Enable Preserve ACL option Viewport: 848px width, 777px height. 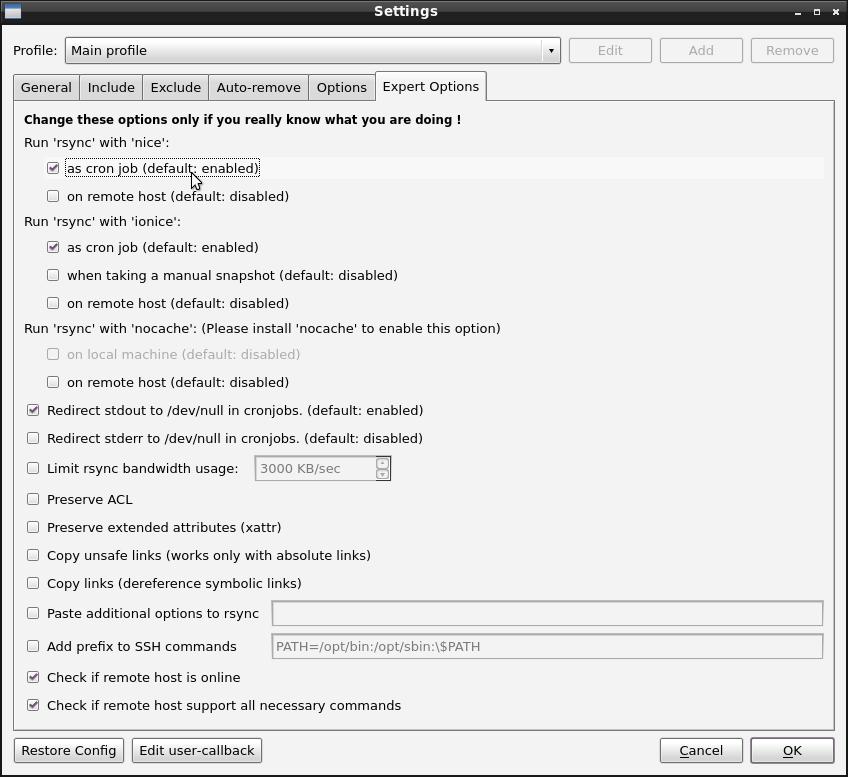coord(33,499)
